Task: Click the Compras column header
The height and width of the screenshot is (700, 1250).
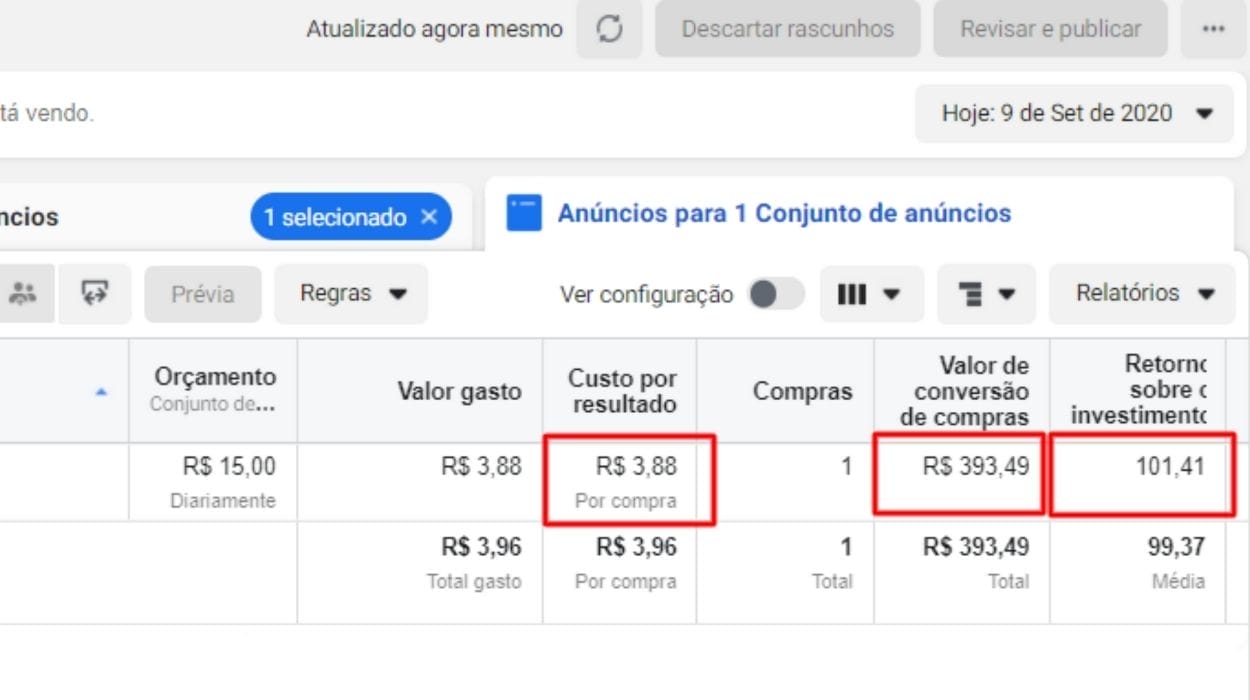Action: pos(802,391)
